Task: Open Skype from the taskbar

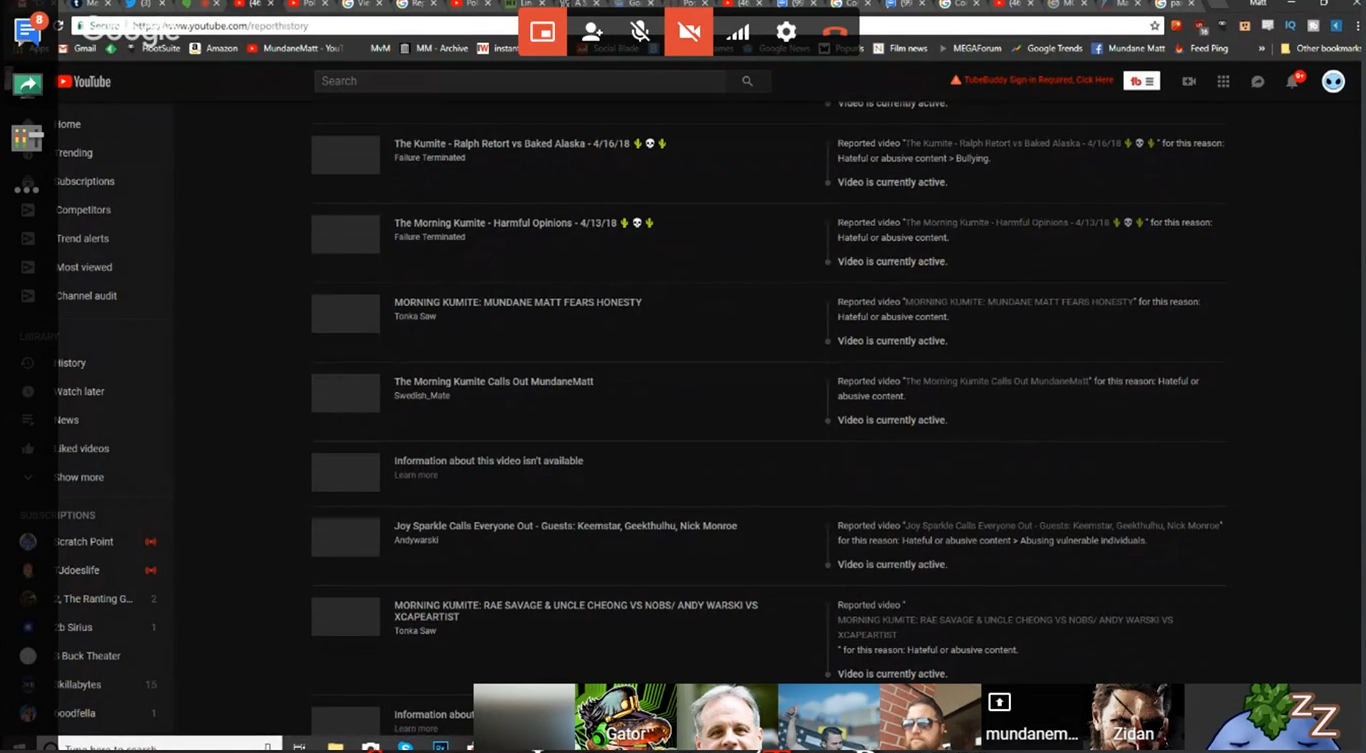Action: coord(406,747)
